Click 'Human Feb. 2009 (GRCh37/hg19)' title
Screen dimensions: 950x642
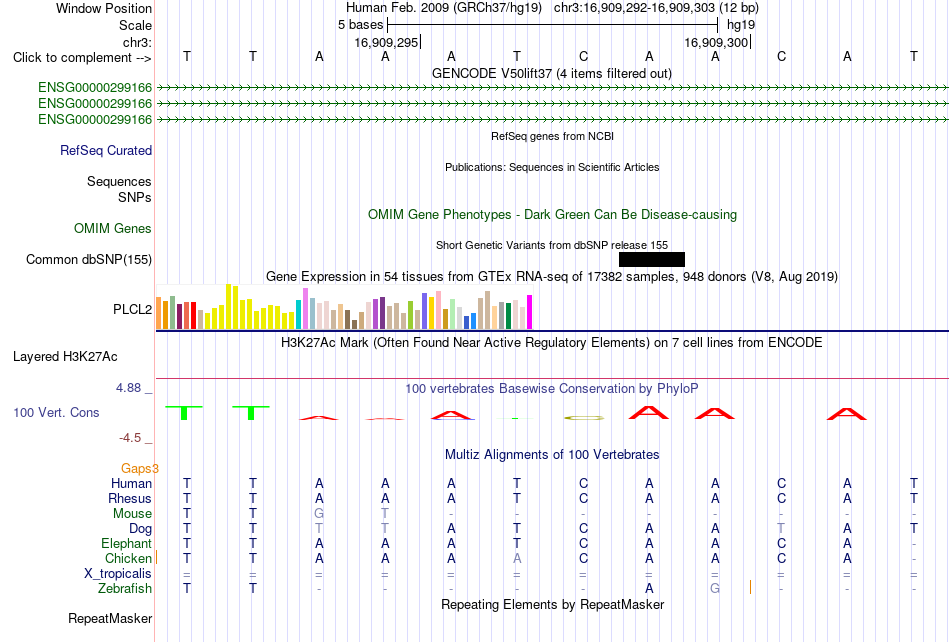point(444,8)
